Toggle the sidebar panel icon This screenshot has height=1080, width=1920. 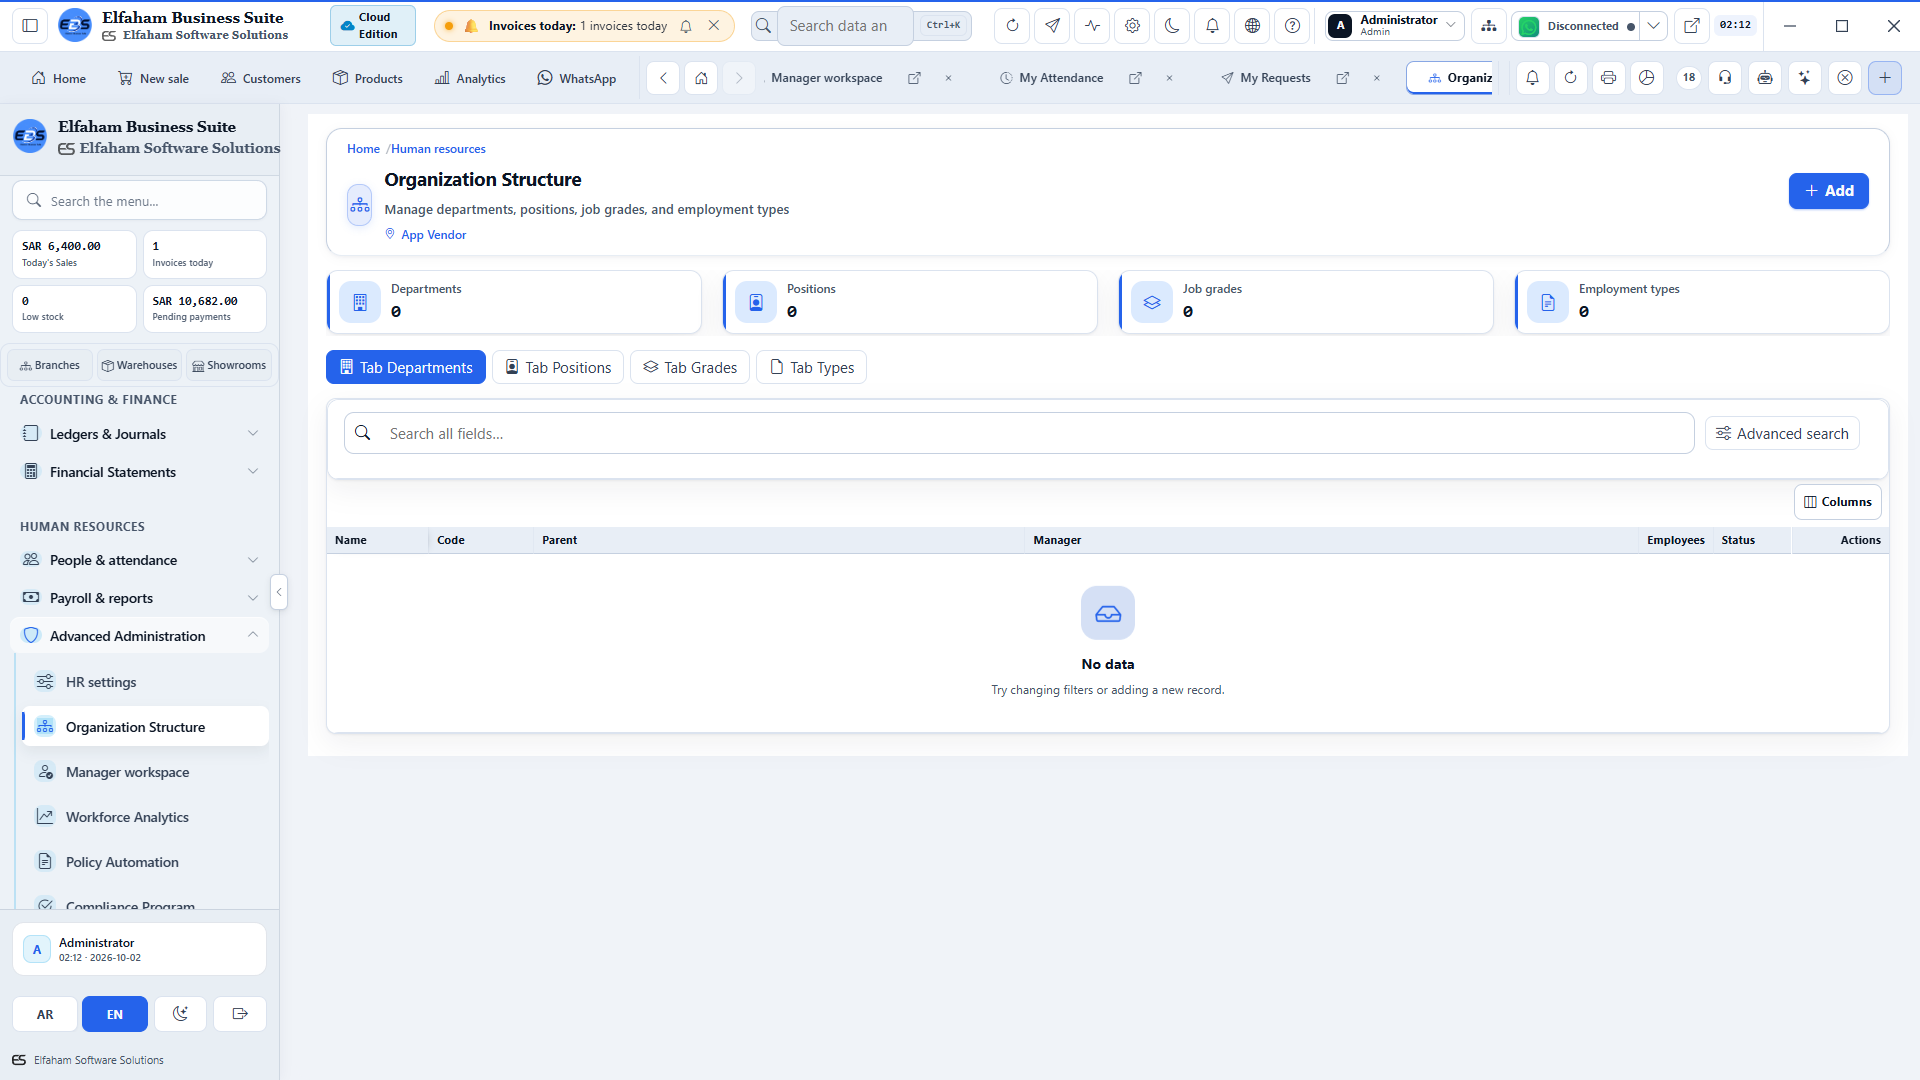coord(30,26)
